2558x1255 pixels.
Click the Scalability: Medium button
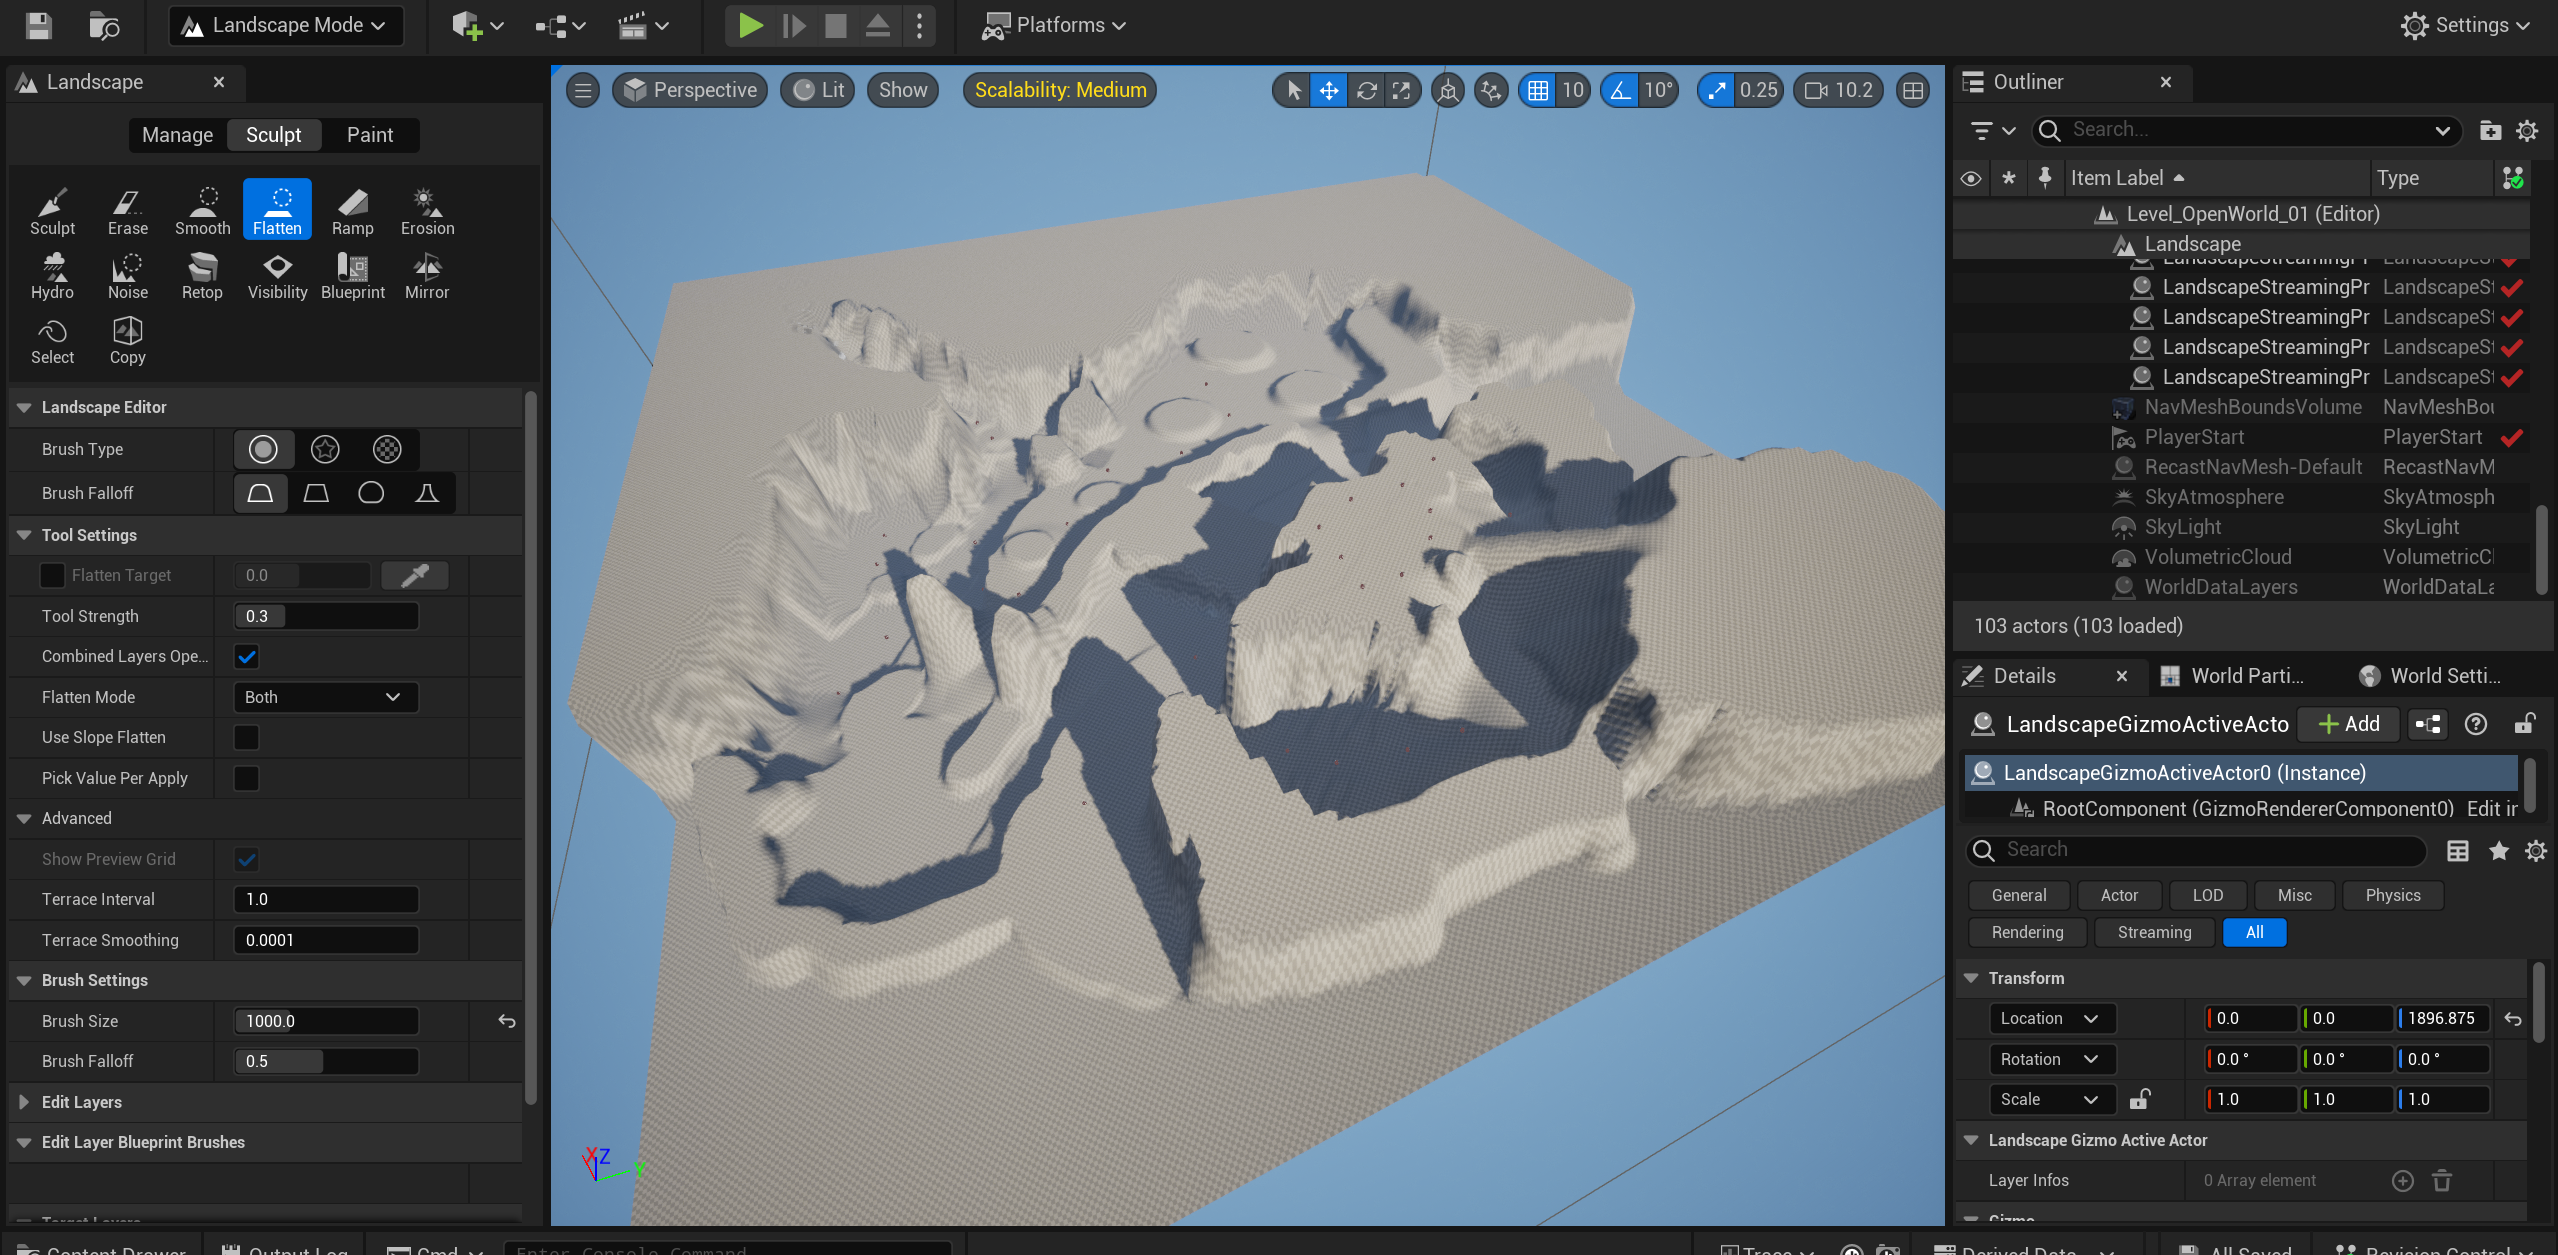click(1060, 90)
